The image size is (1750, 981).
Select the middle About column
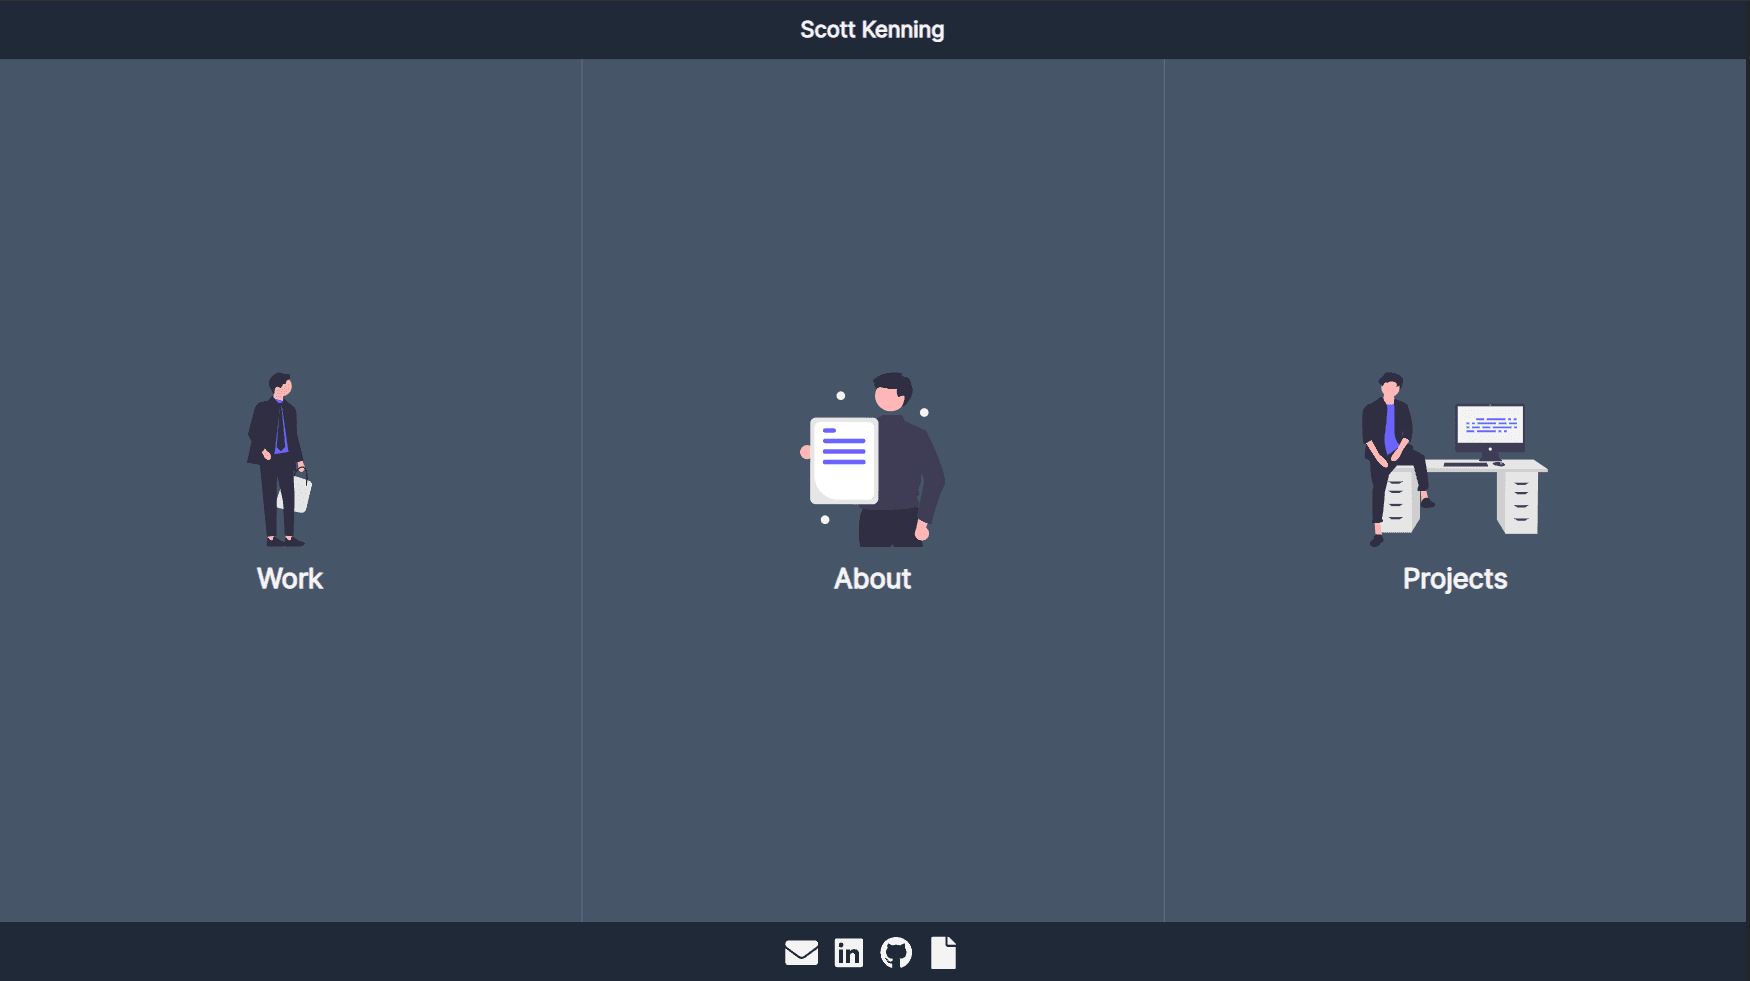872,490
